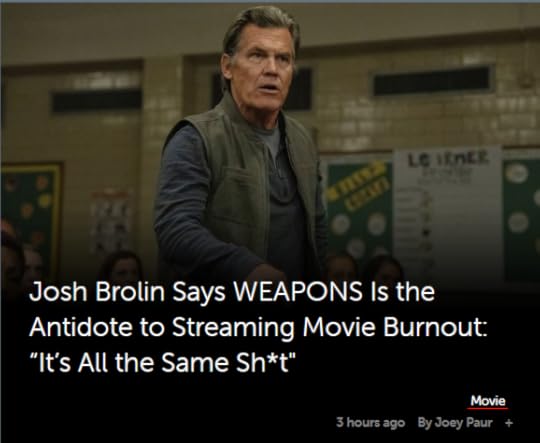The height and width of the screenshot is (443, 540).
Task: Open the Movie category tag
Action: (x=488, y=401)
